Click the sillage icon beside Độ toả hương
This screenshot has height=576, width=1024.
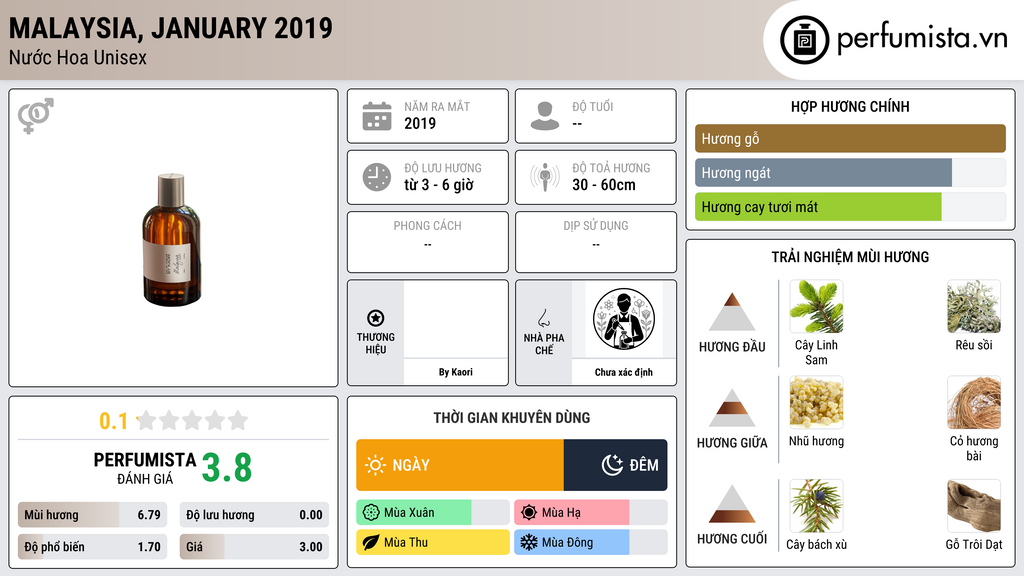(x=545, y=177)
